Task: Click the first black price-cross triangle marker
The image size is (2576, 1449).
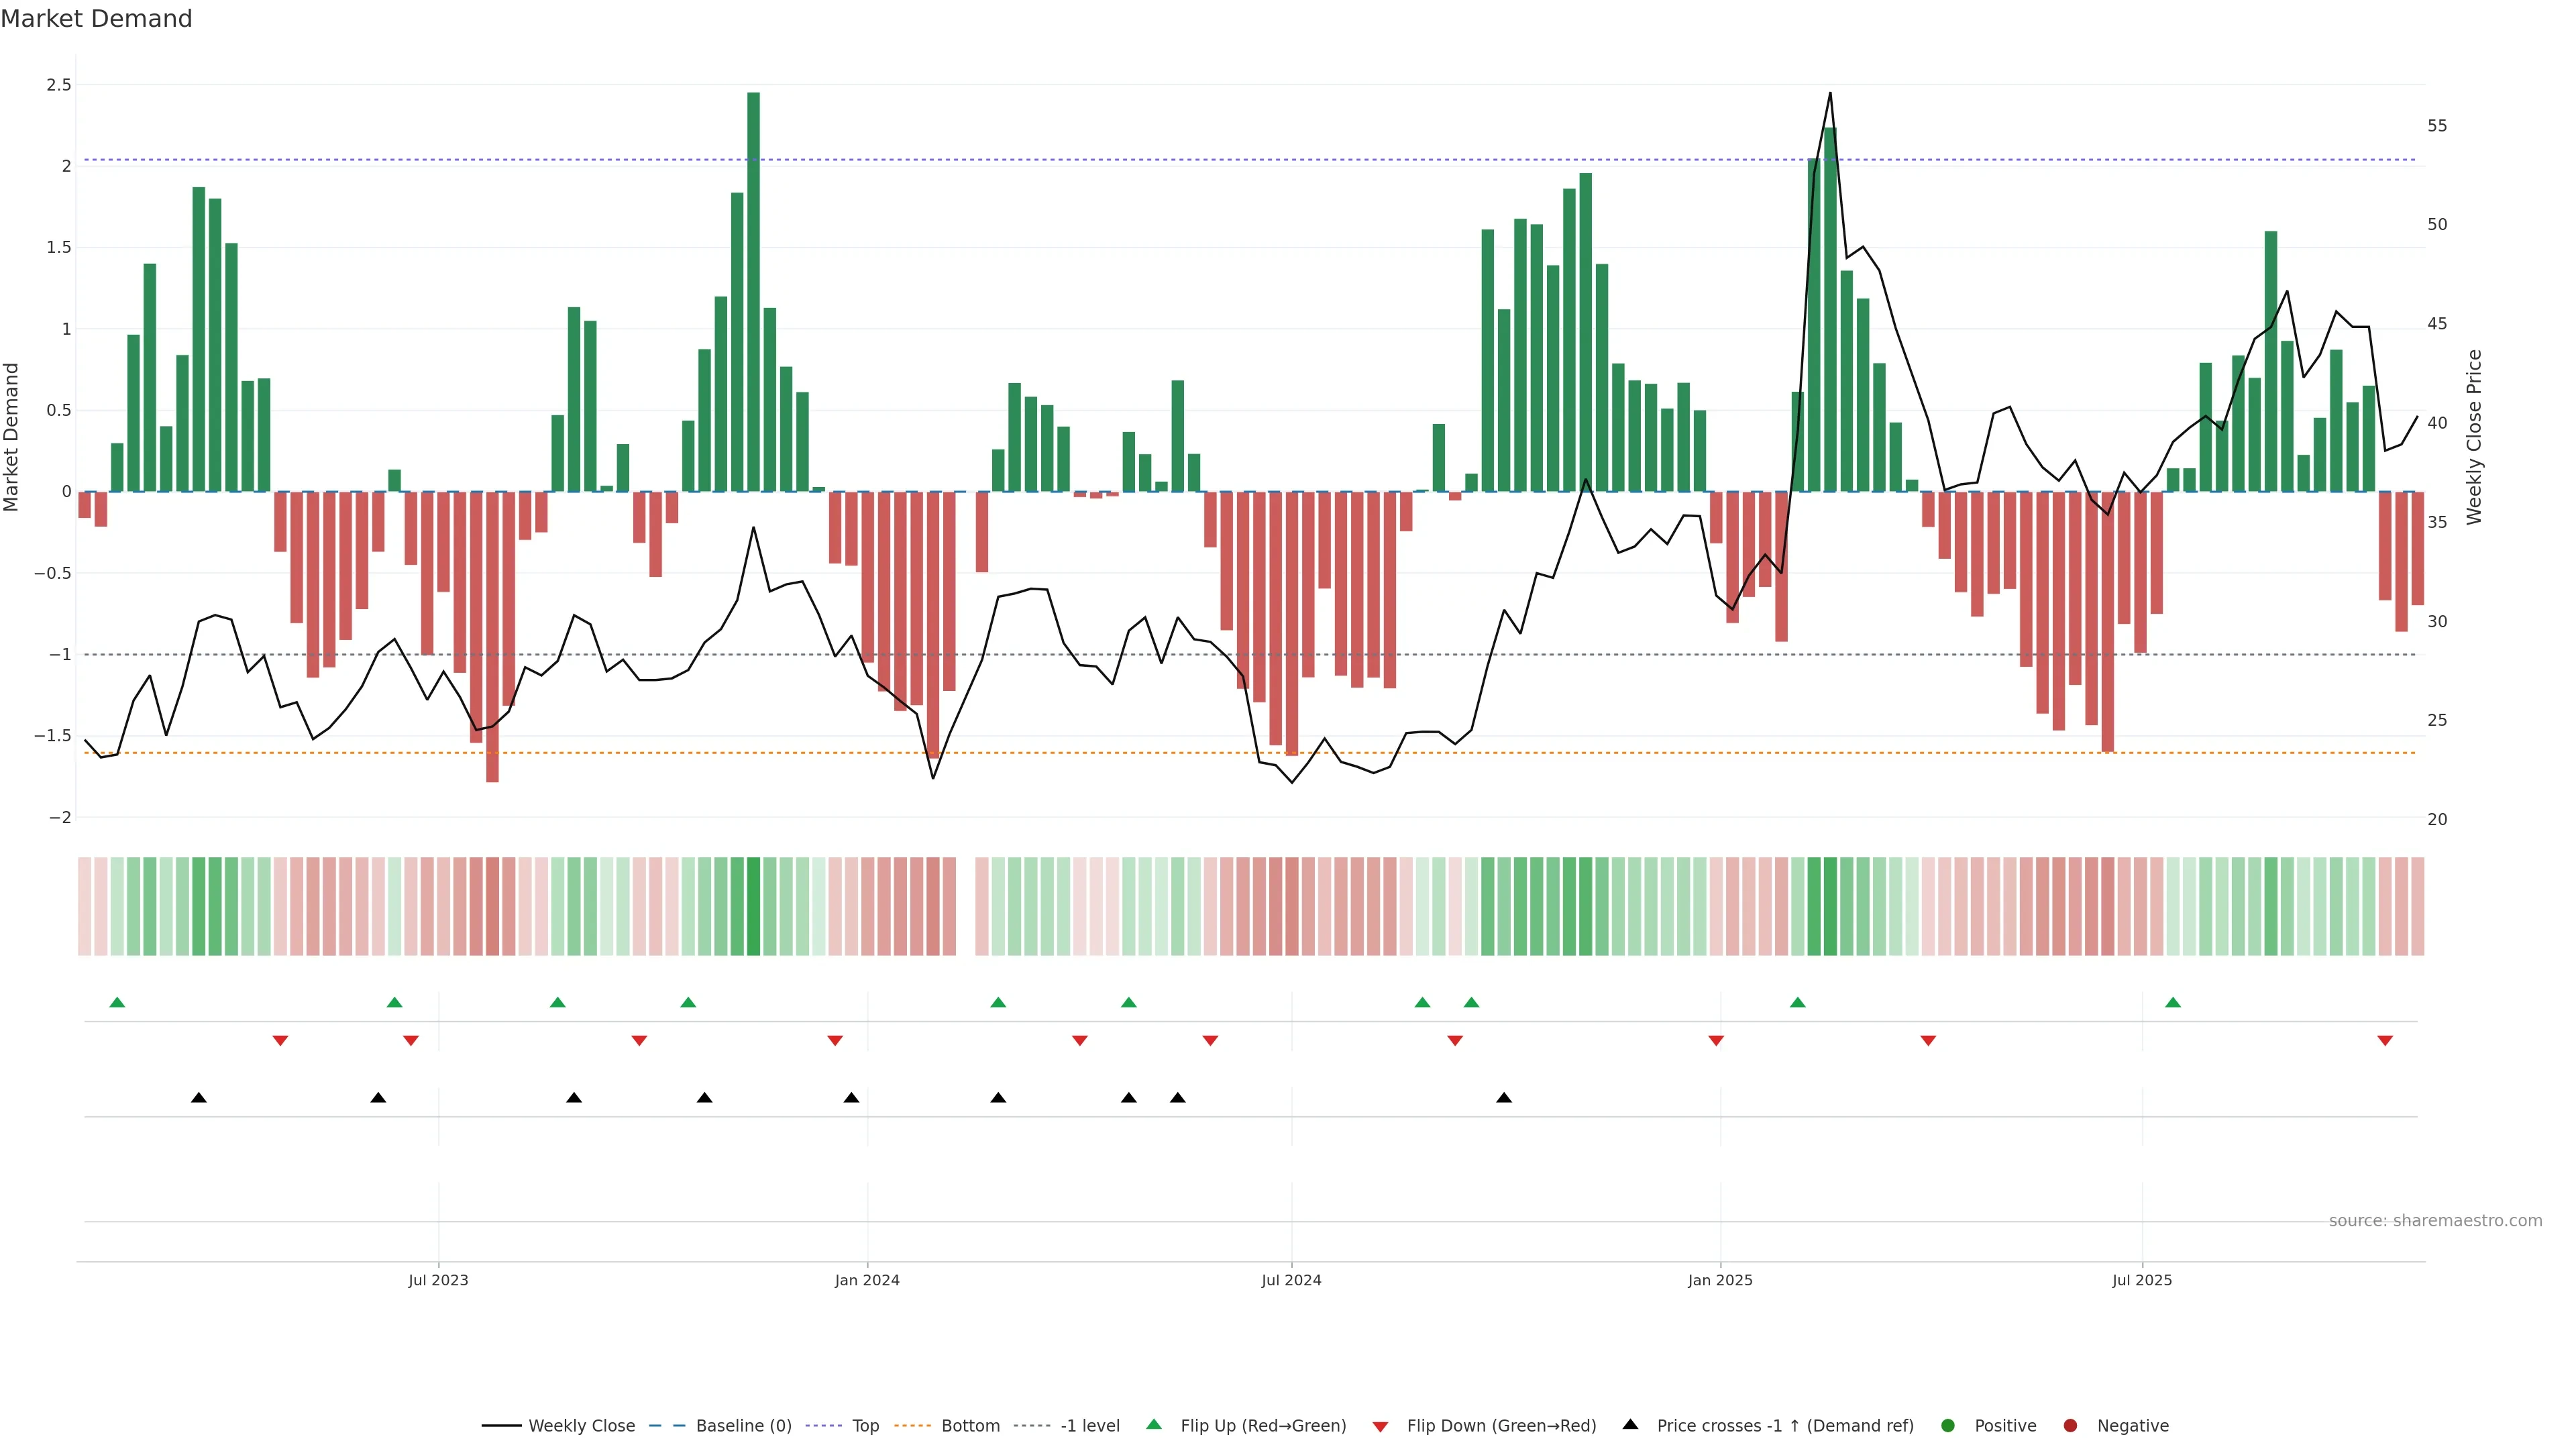Action: (199, 1098)
